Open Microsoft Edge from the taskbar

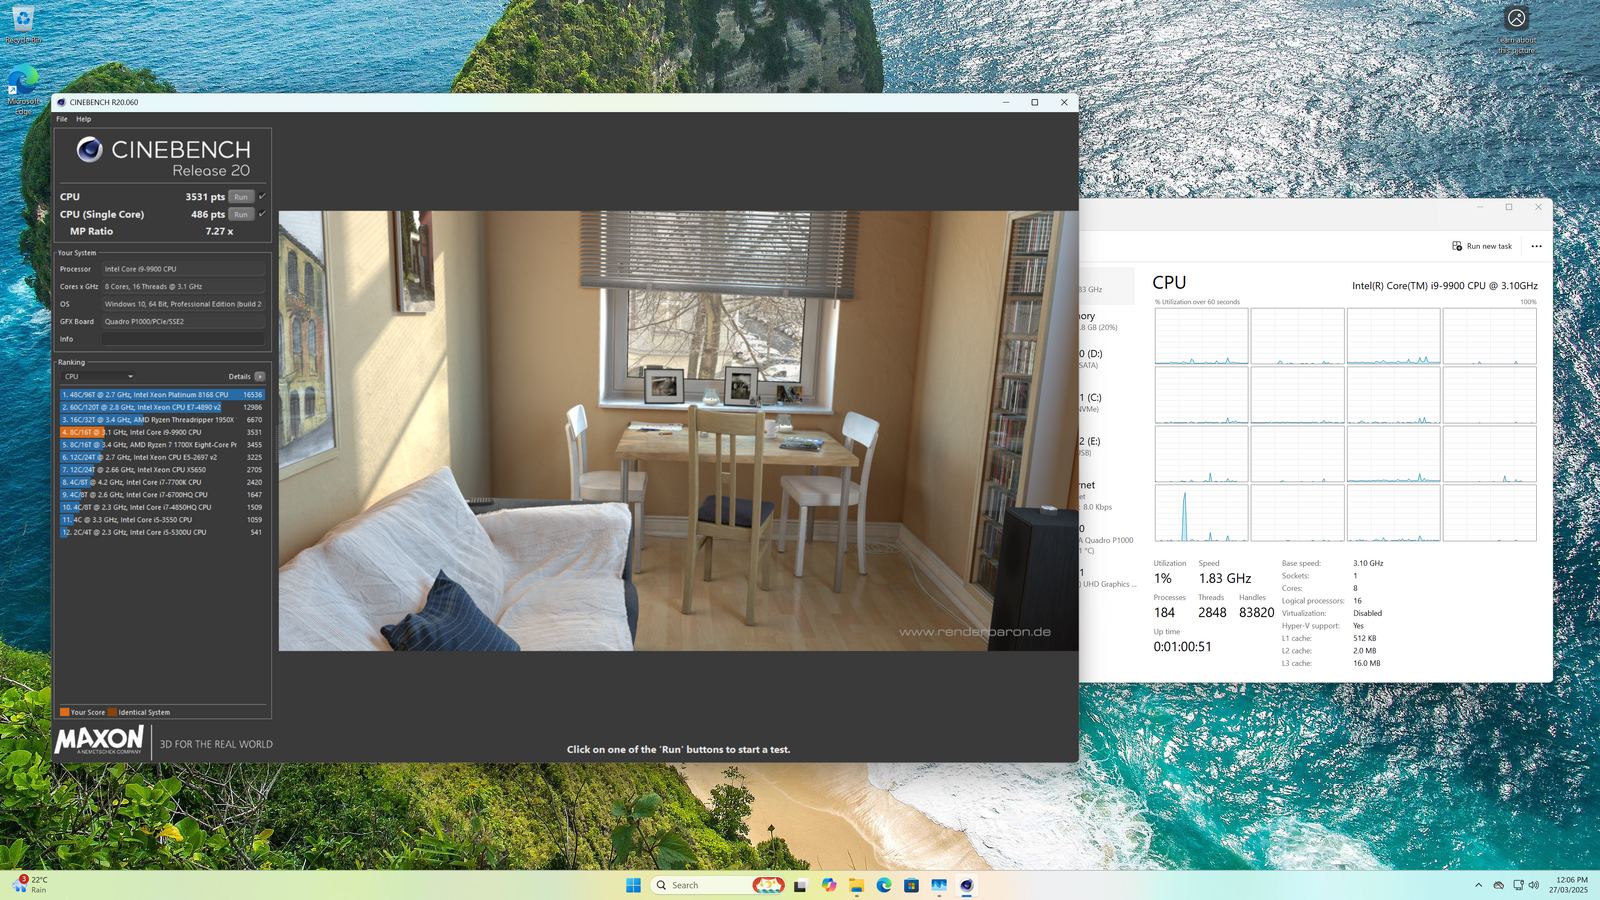884,885
